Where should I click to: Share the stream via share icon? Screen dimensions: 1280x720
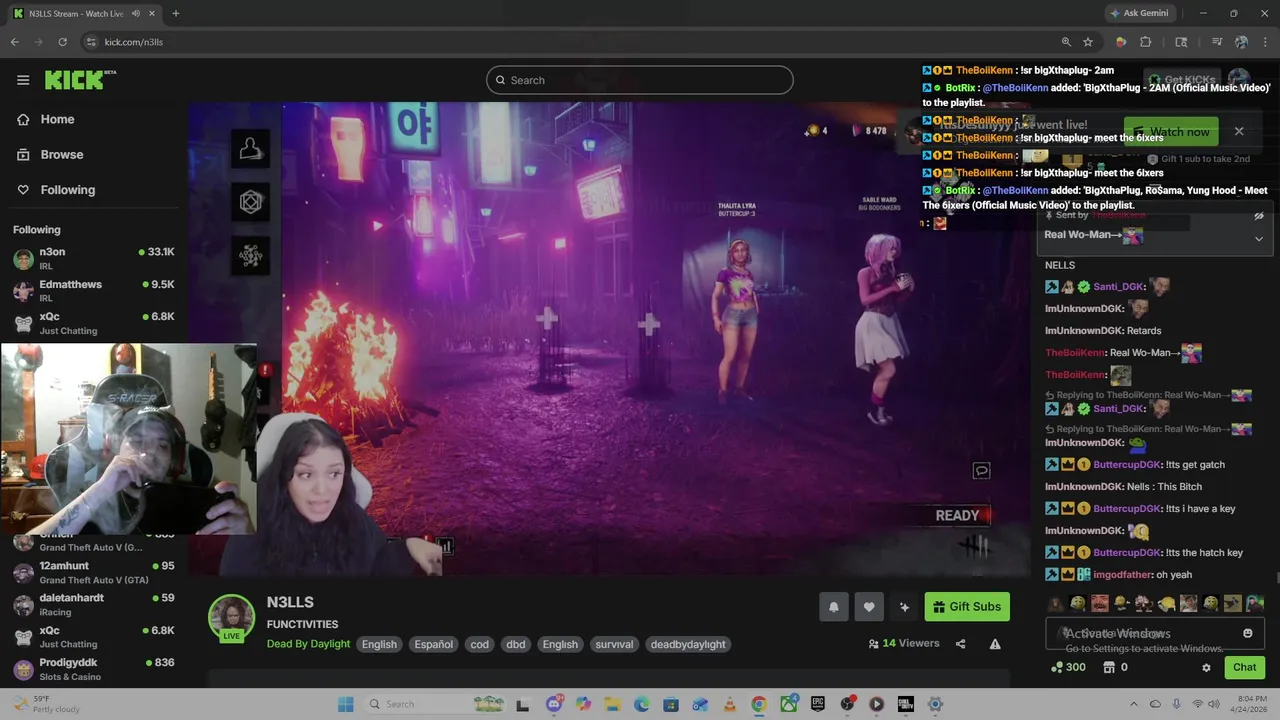[x=961, y=644]
